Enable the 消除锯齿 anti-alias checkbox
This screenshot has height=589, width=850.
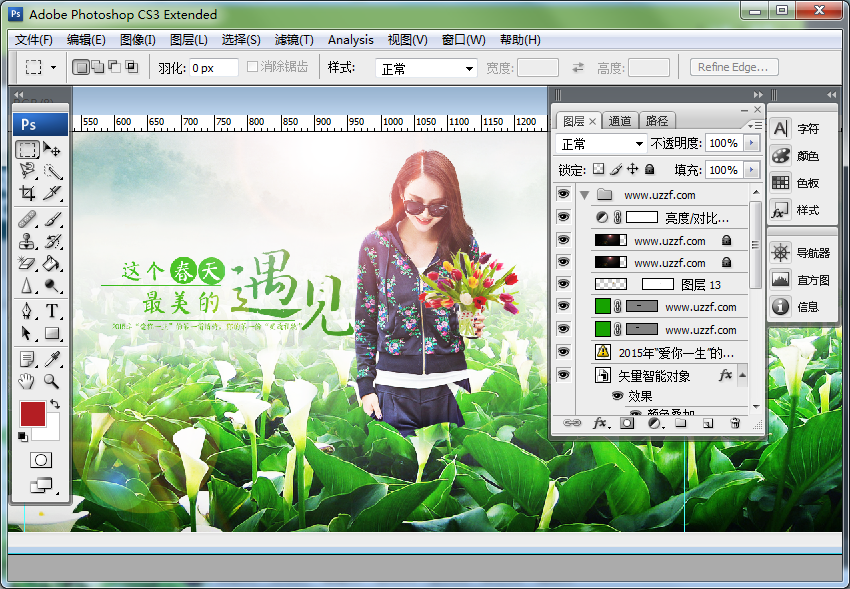tap(253, 68)
